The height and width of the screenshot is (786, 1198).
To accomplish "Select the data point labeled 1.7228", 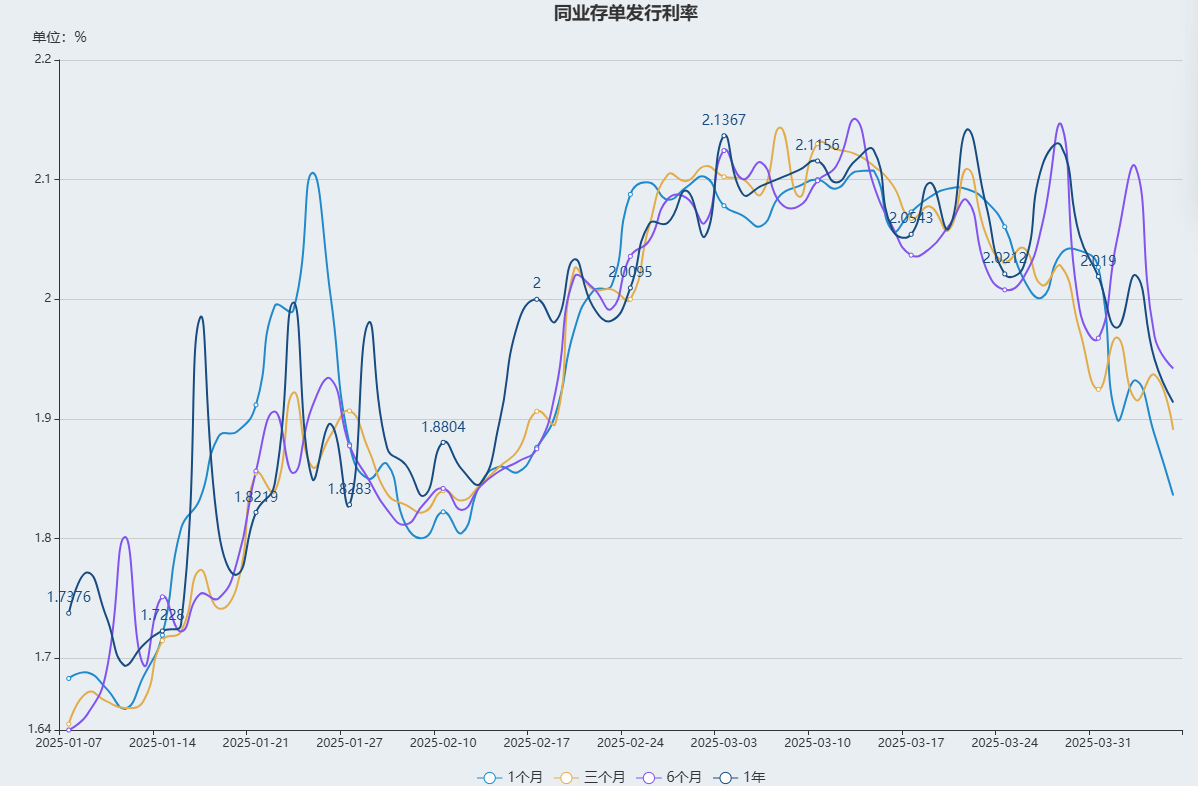I will [x=162, y=631].
